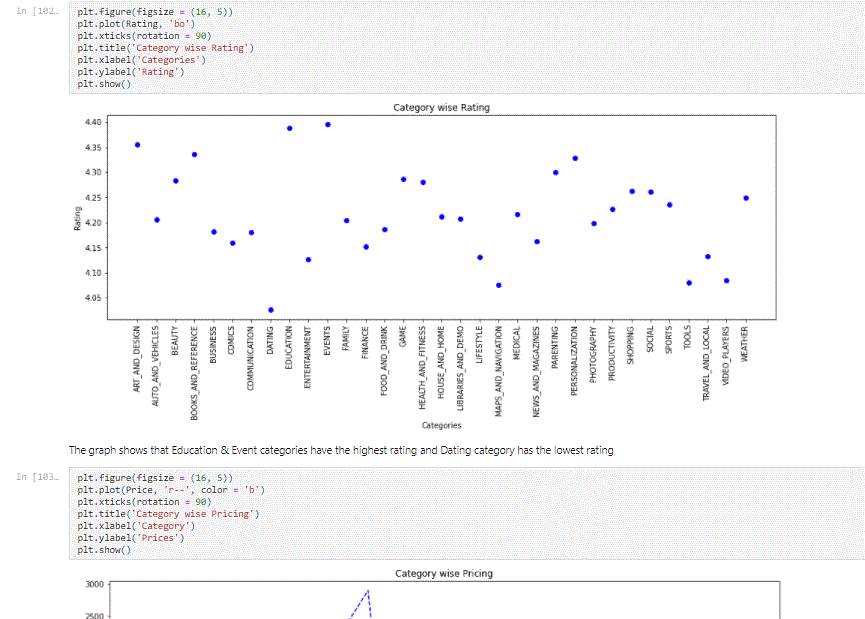Click the plot title 'Category wise Rating'
The height and width of the screenshot is (619, 865).
tap(440, 107)
